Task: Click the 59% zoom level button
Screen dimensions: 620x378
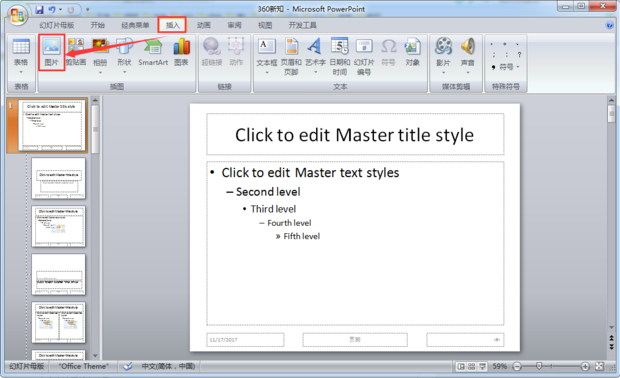Action: (x=499, y=367)
